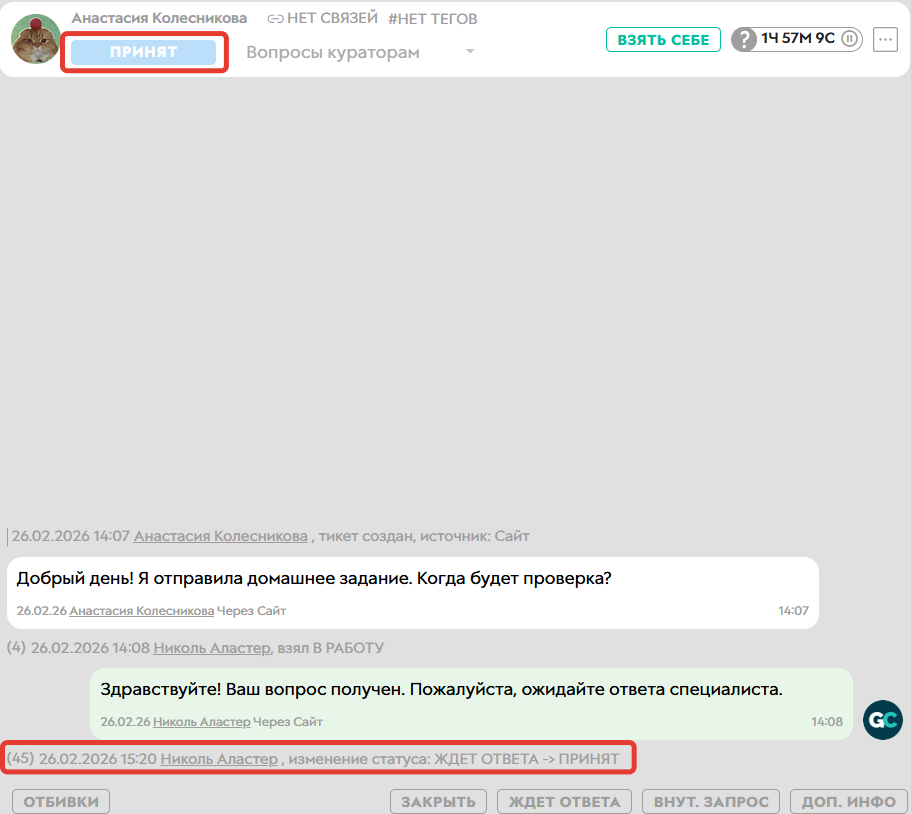Select the message about домашнее задание
This screenshot has width=911, height=814.
(413, 593)
